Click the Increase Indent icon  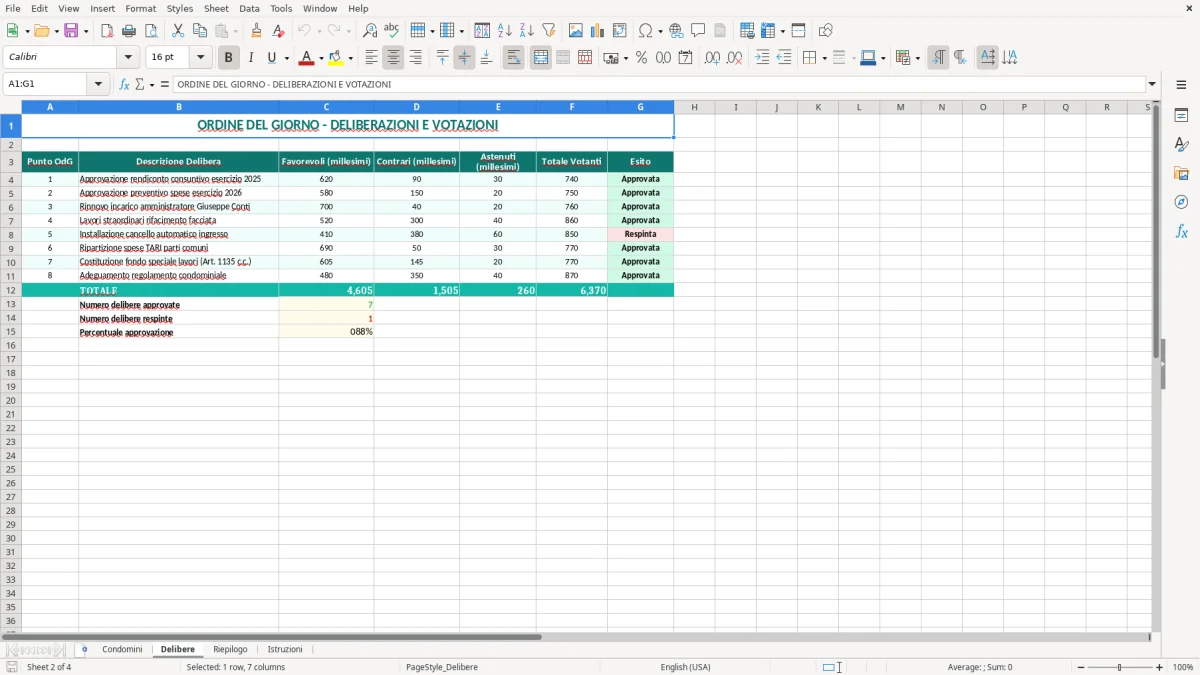pyautogui.click(x=762, y=58)
